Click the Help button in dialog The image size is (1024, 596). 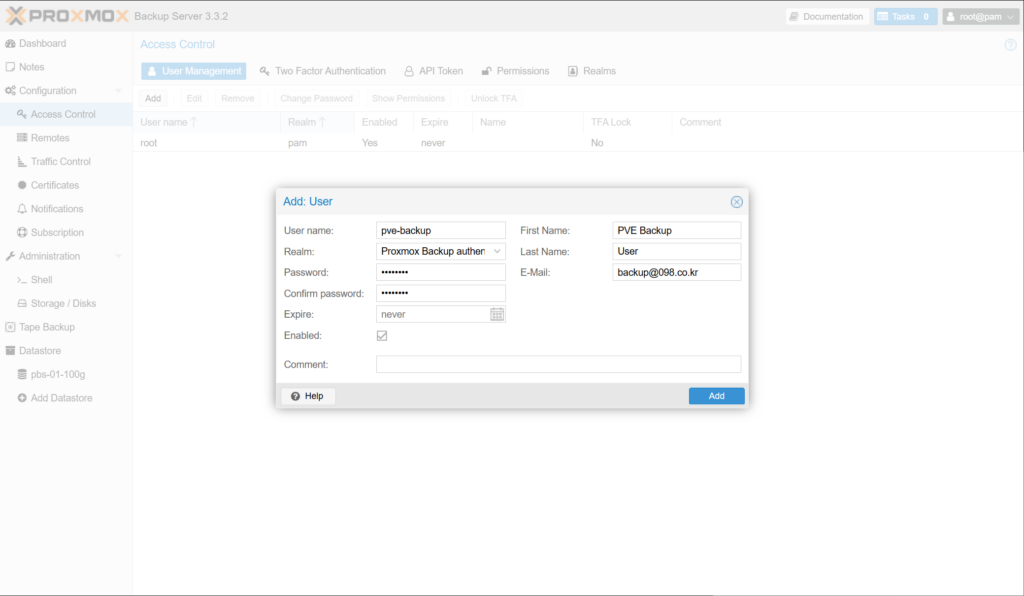(x=308, y=396)
